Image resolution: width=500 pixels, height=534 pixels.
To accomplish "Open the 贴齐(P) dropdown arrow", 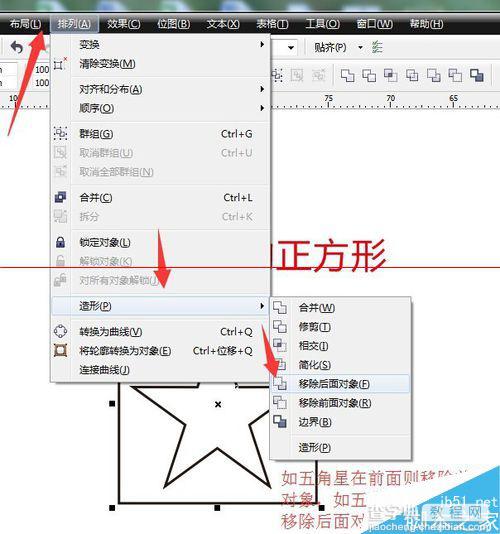I will click(360, 47).
